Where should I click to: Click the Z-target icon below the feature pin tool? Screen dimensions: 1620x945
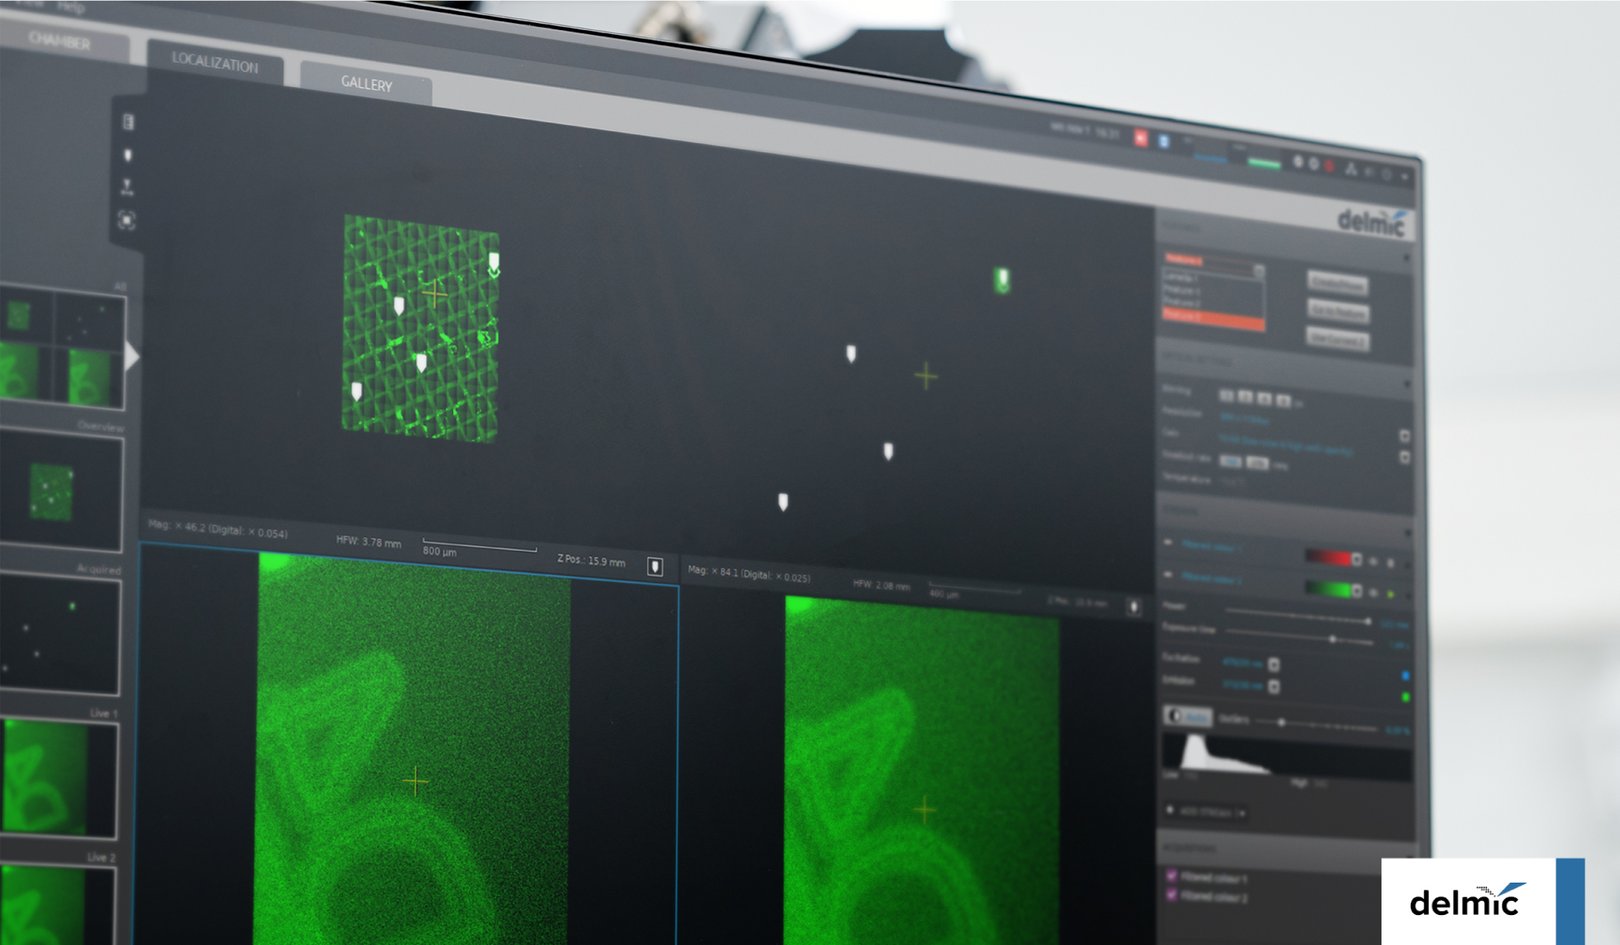click(129, 187)
